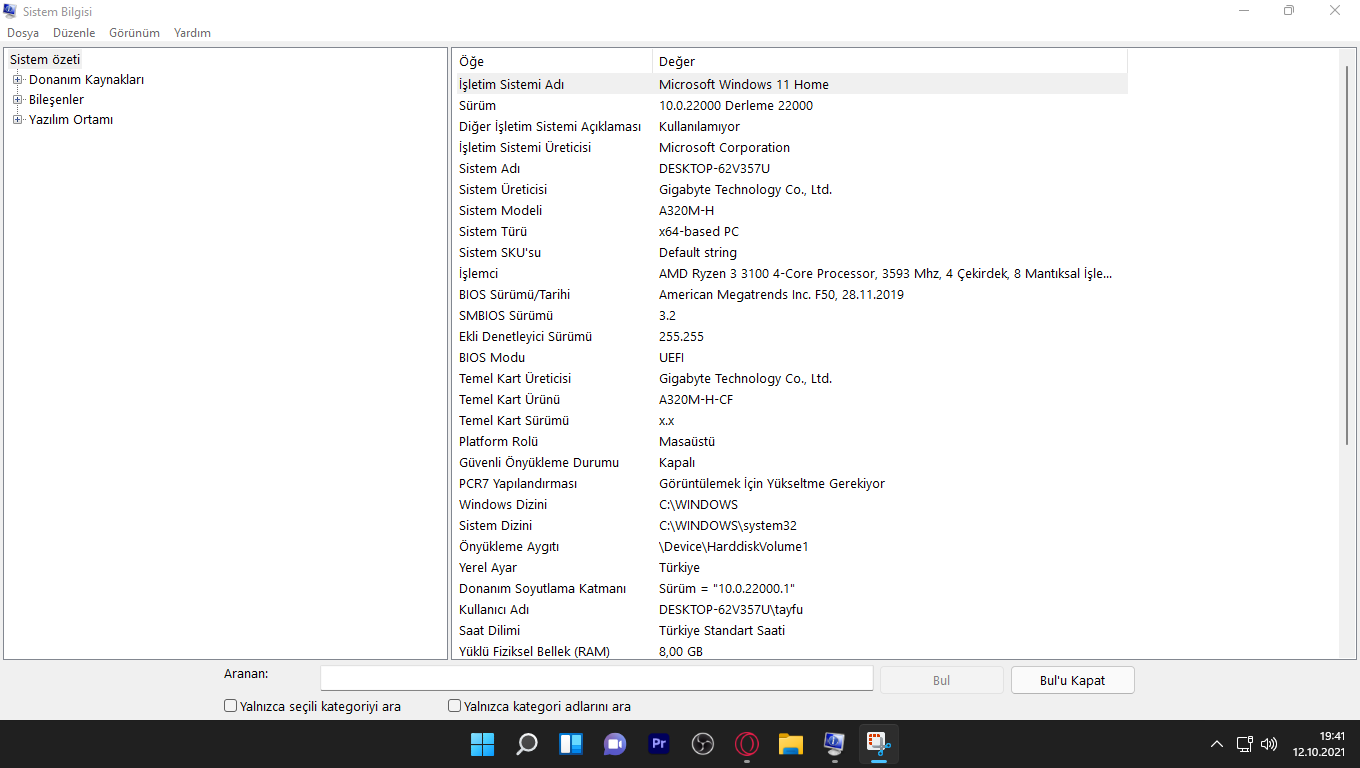
Task: Expand the Bileşenler tree node
Action: 17,100
